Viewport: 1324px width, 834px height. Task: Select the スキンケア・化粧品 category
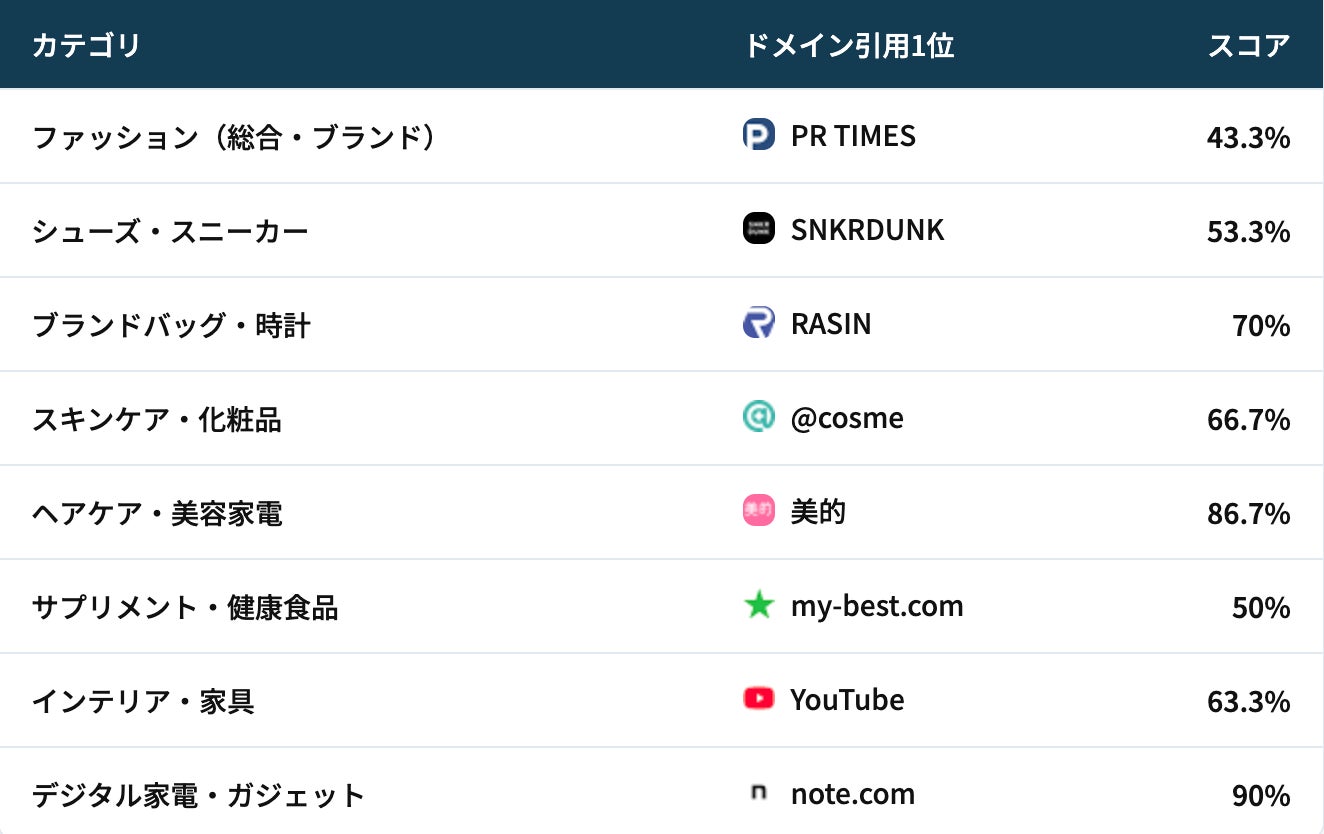[x=156, y=419]
